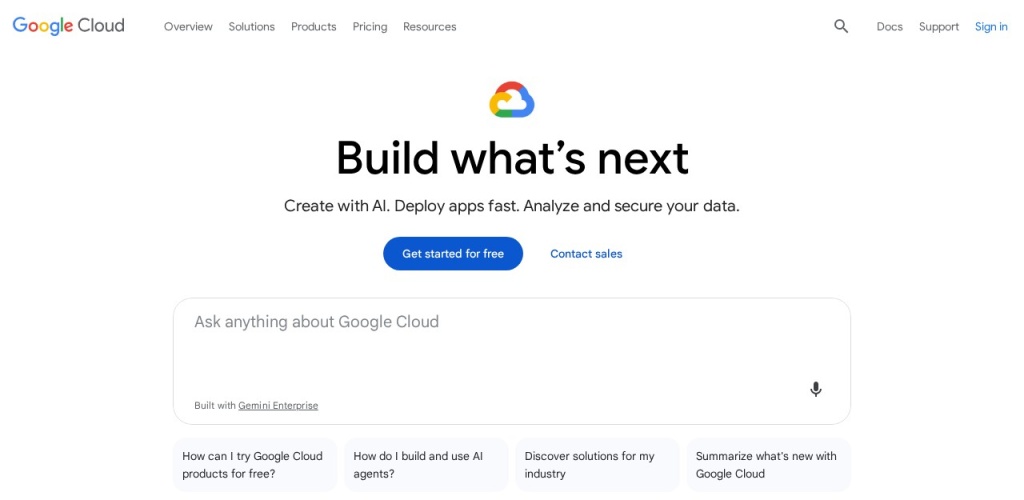Open the Support link
Screen dimensions: 1024x500
tap(939, 27)
